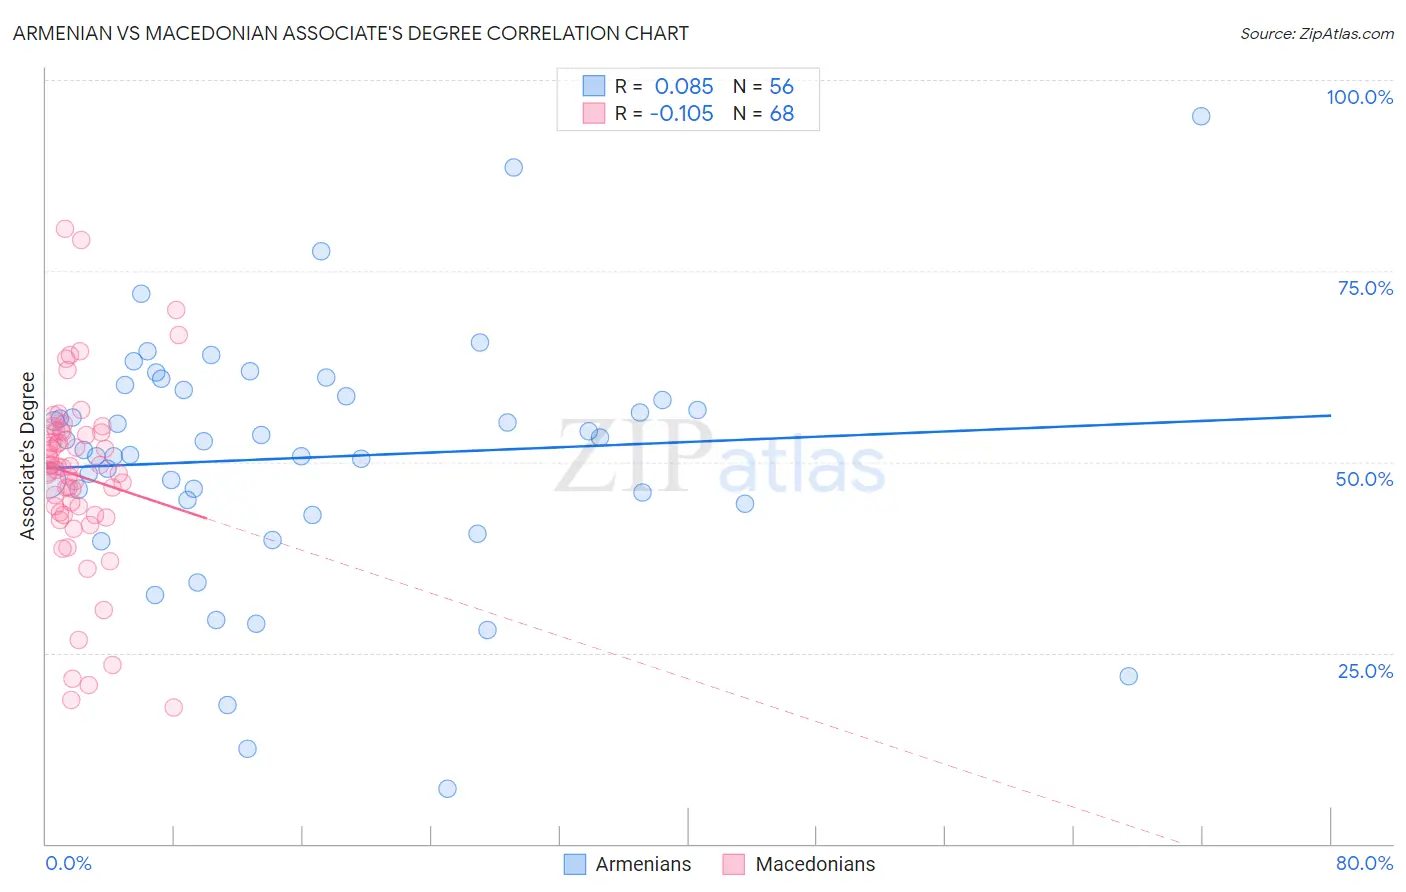Select the Macedonians legend label

click(815, 864)
